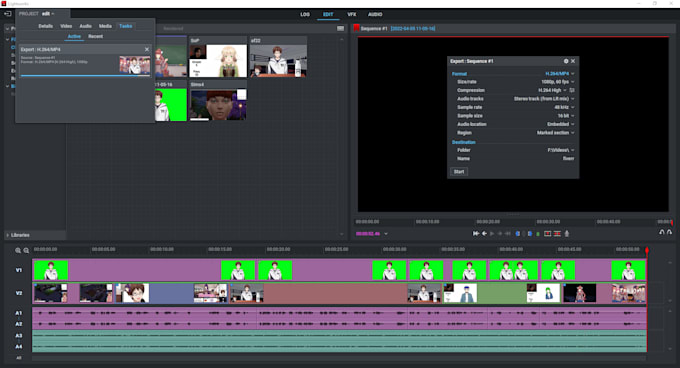
Task: Select the first green-screen clip on V1
Action: click(x=51, y=270)
